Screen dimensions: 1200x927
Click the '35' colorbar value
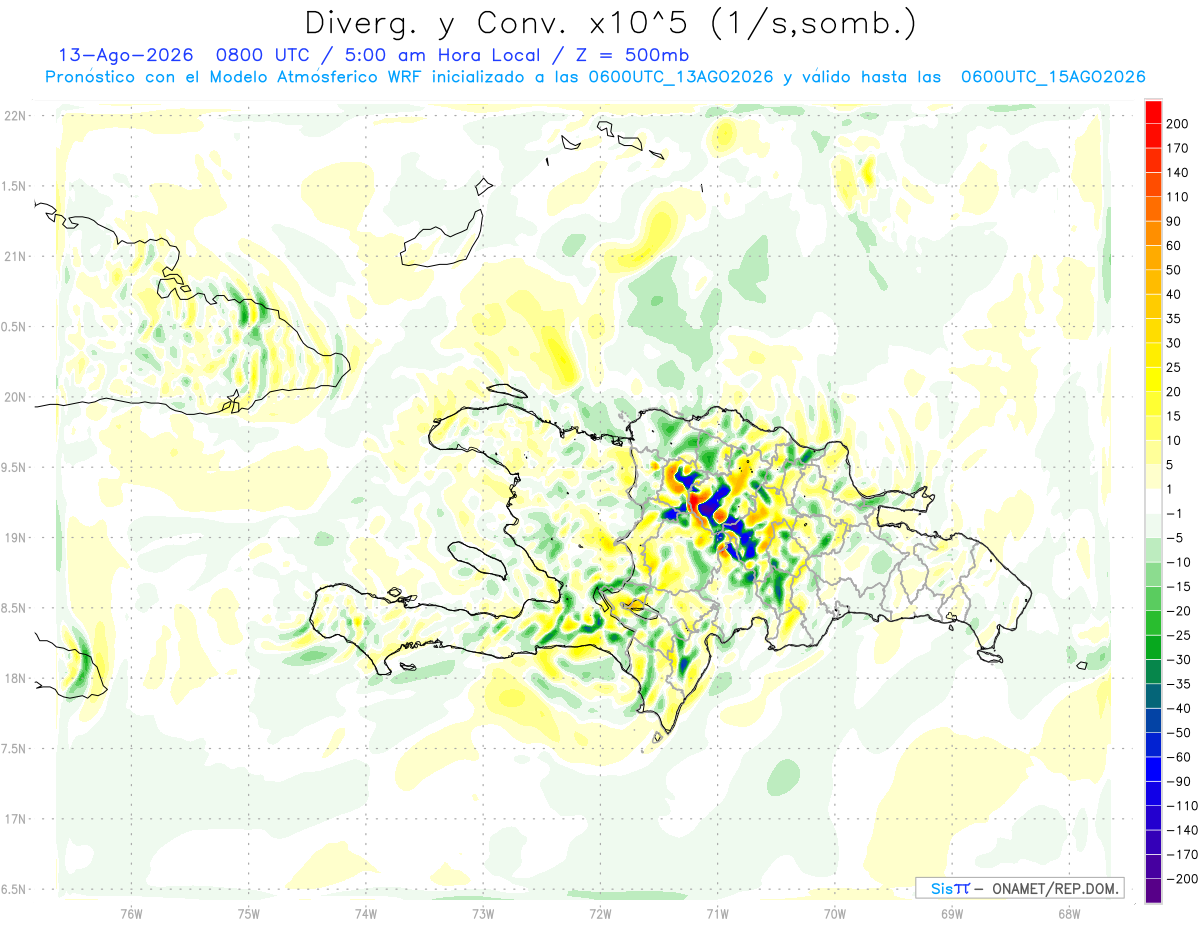pyautogui.click(x=1174, y=319)
